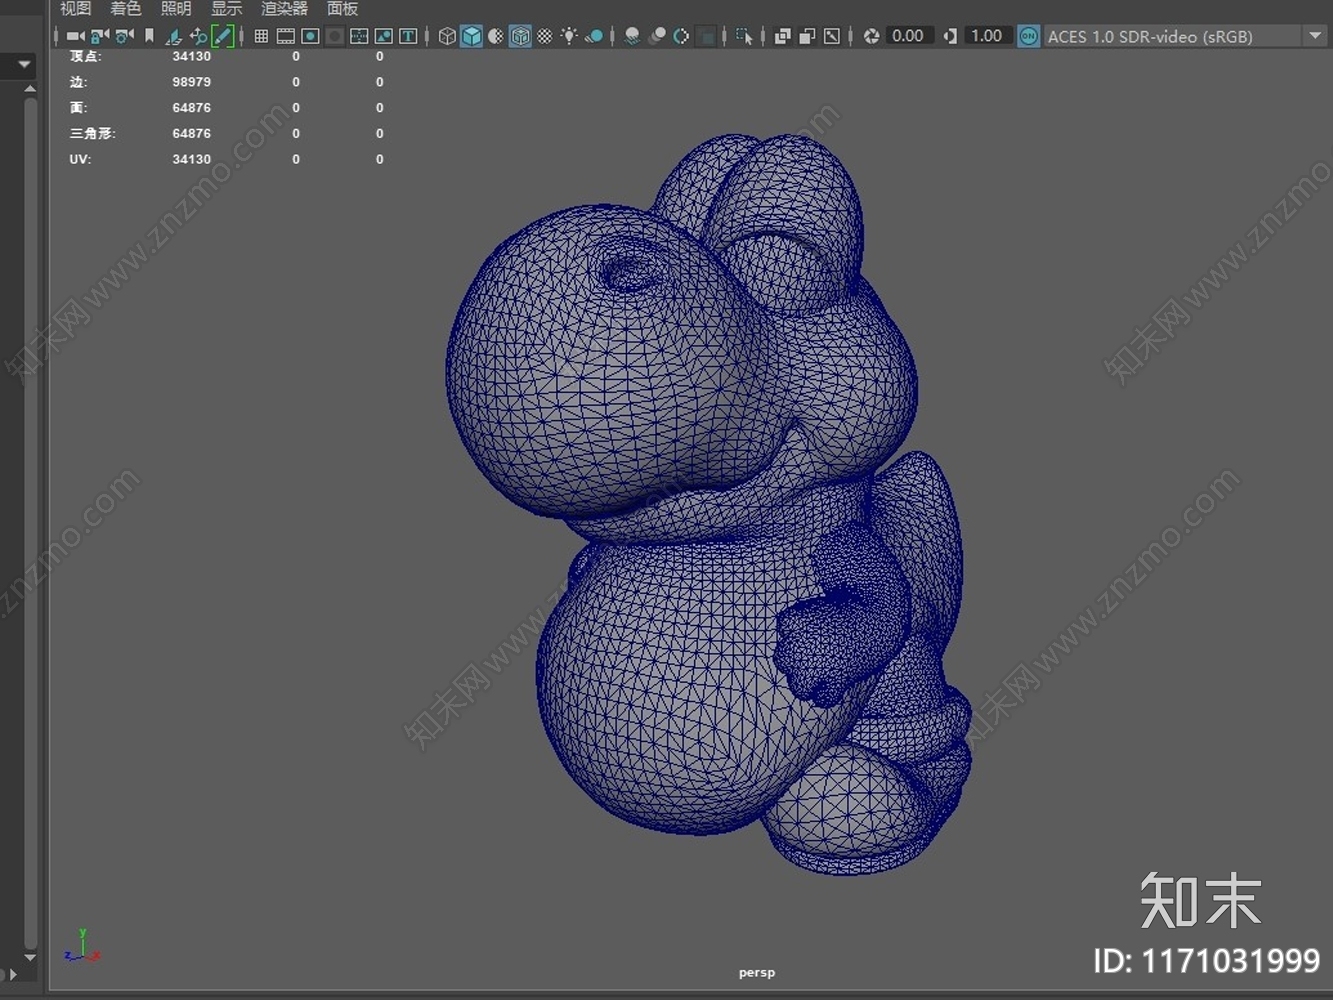Click the XYZ axis gizmo

(x=82, y=945)
